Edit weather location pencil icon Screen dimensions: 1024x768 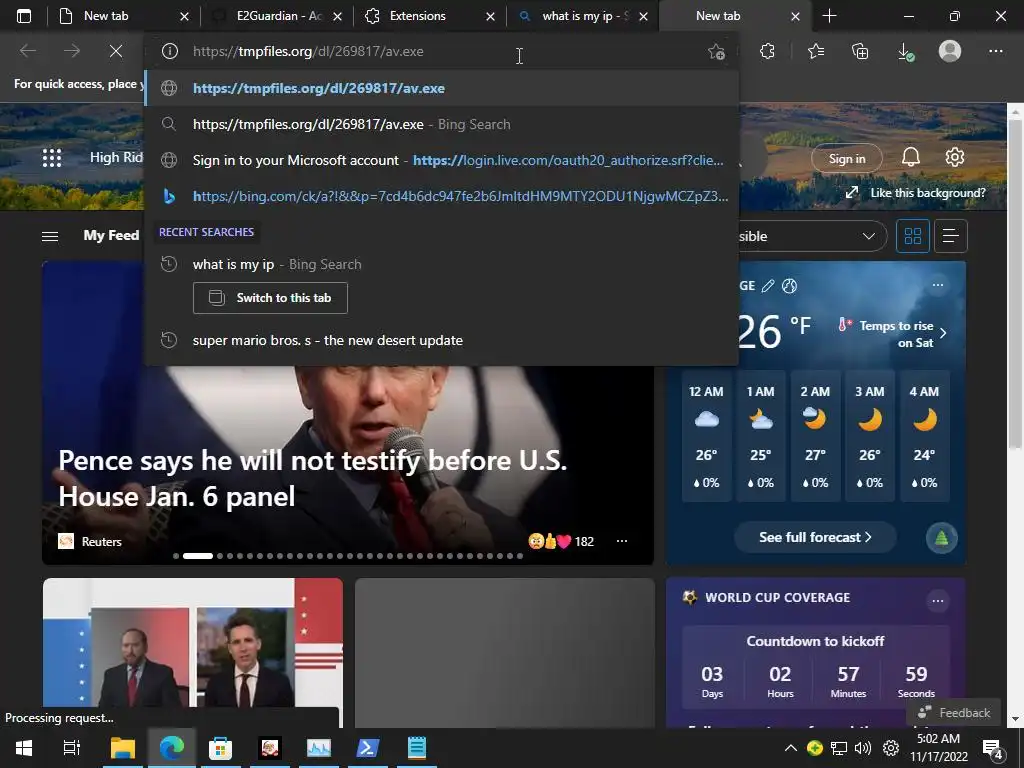768,285
